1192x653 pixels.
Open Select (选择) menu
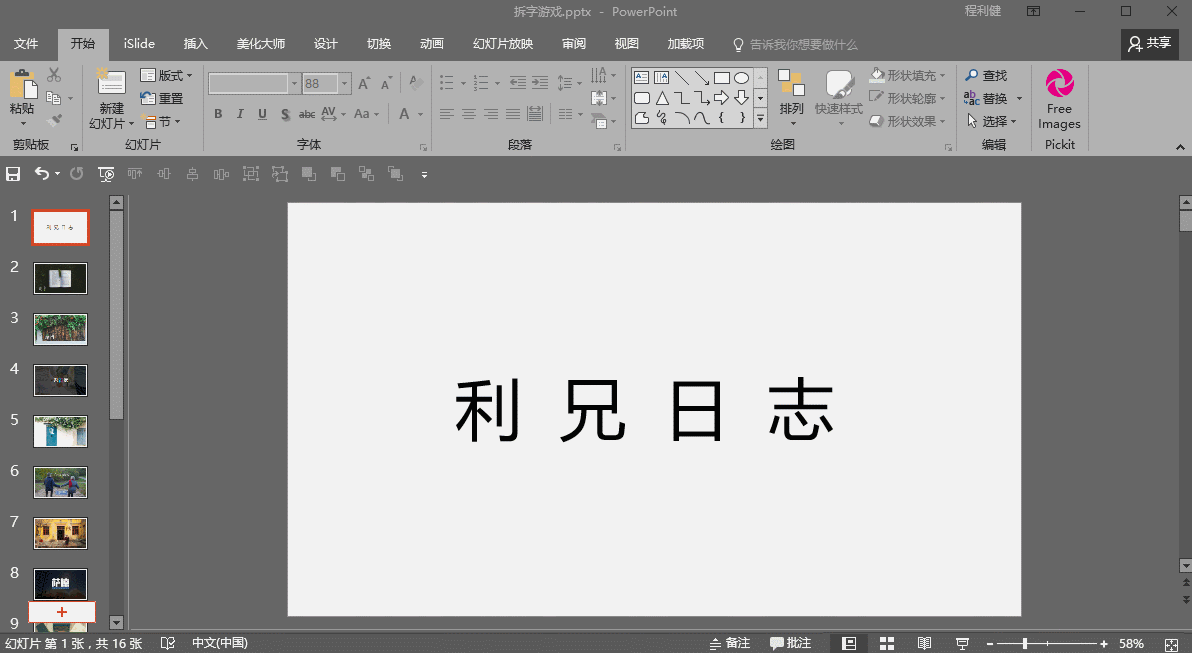(991, 121)
